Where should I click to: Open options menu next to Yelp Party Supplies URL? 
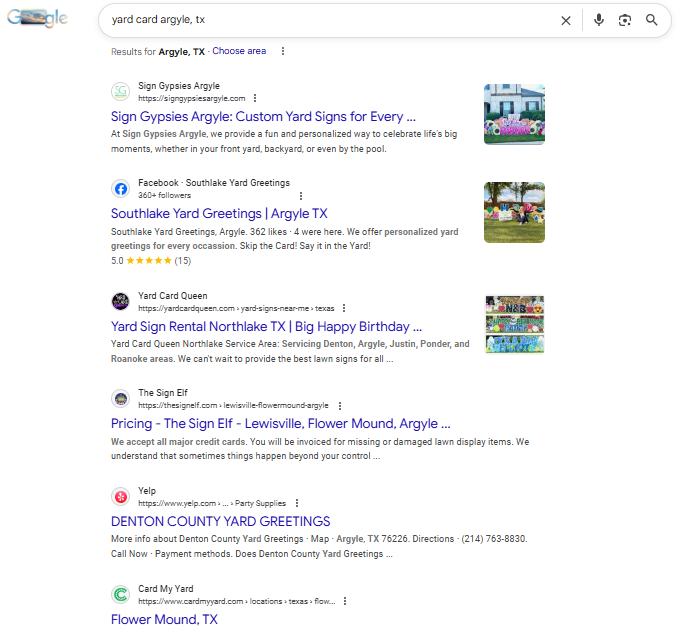297,503
